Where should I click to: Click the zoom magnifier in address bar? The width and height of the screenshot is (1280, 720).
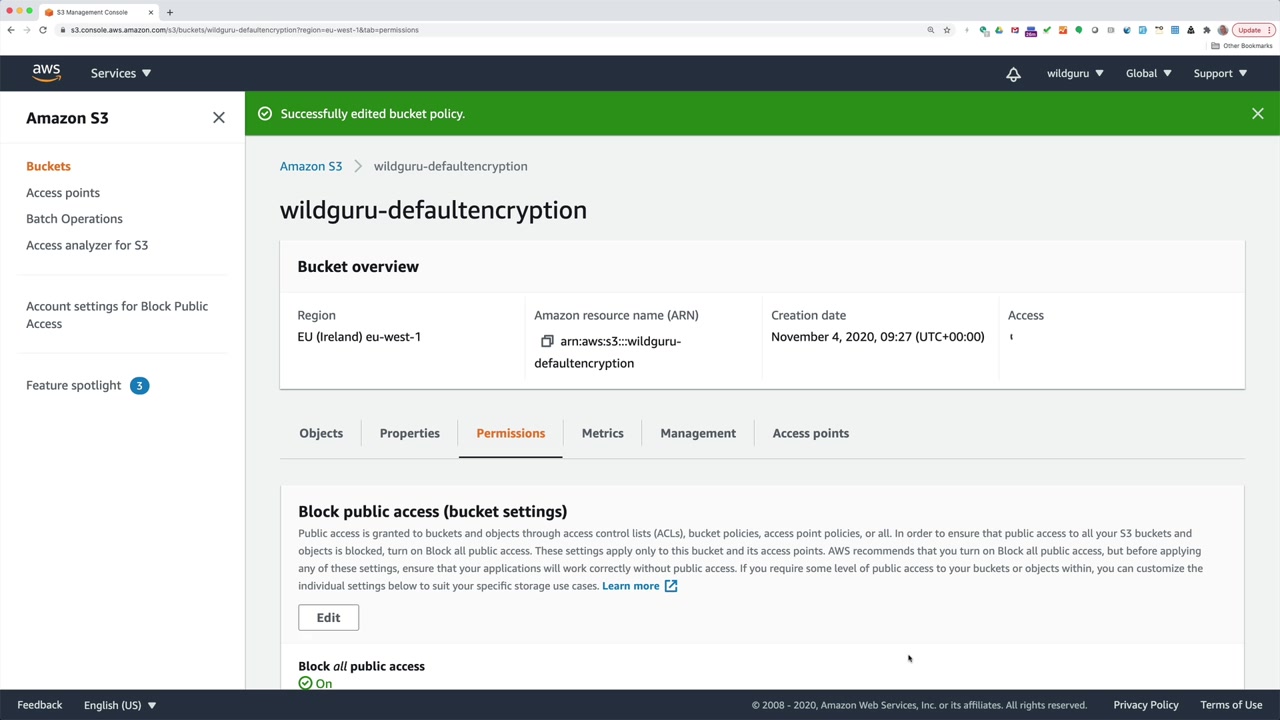click(x=931, y=30)
